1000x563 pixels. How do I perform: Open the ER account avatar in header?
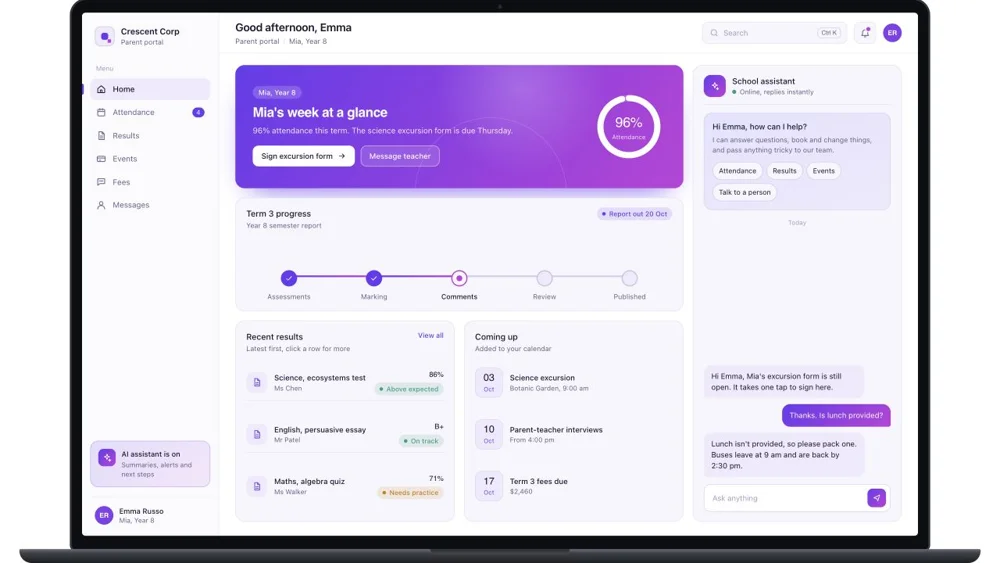coord(892,33)
